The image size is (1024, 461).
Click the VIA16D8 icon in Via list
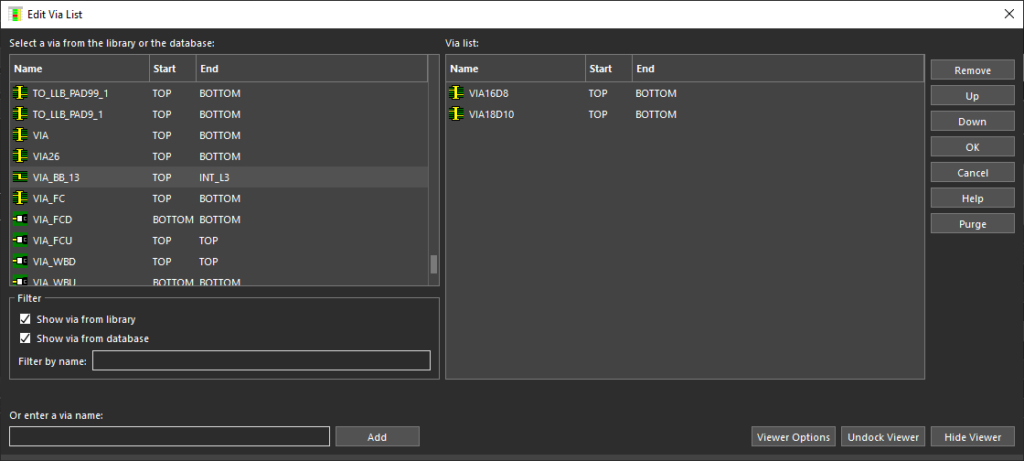(x=455, y=93)
